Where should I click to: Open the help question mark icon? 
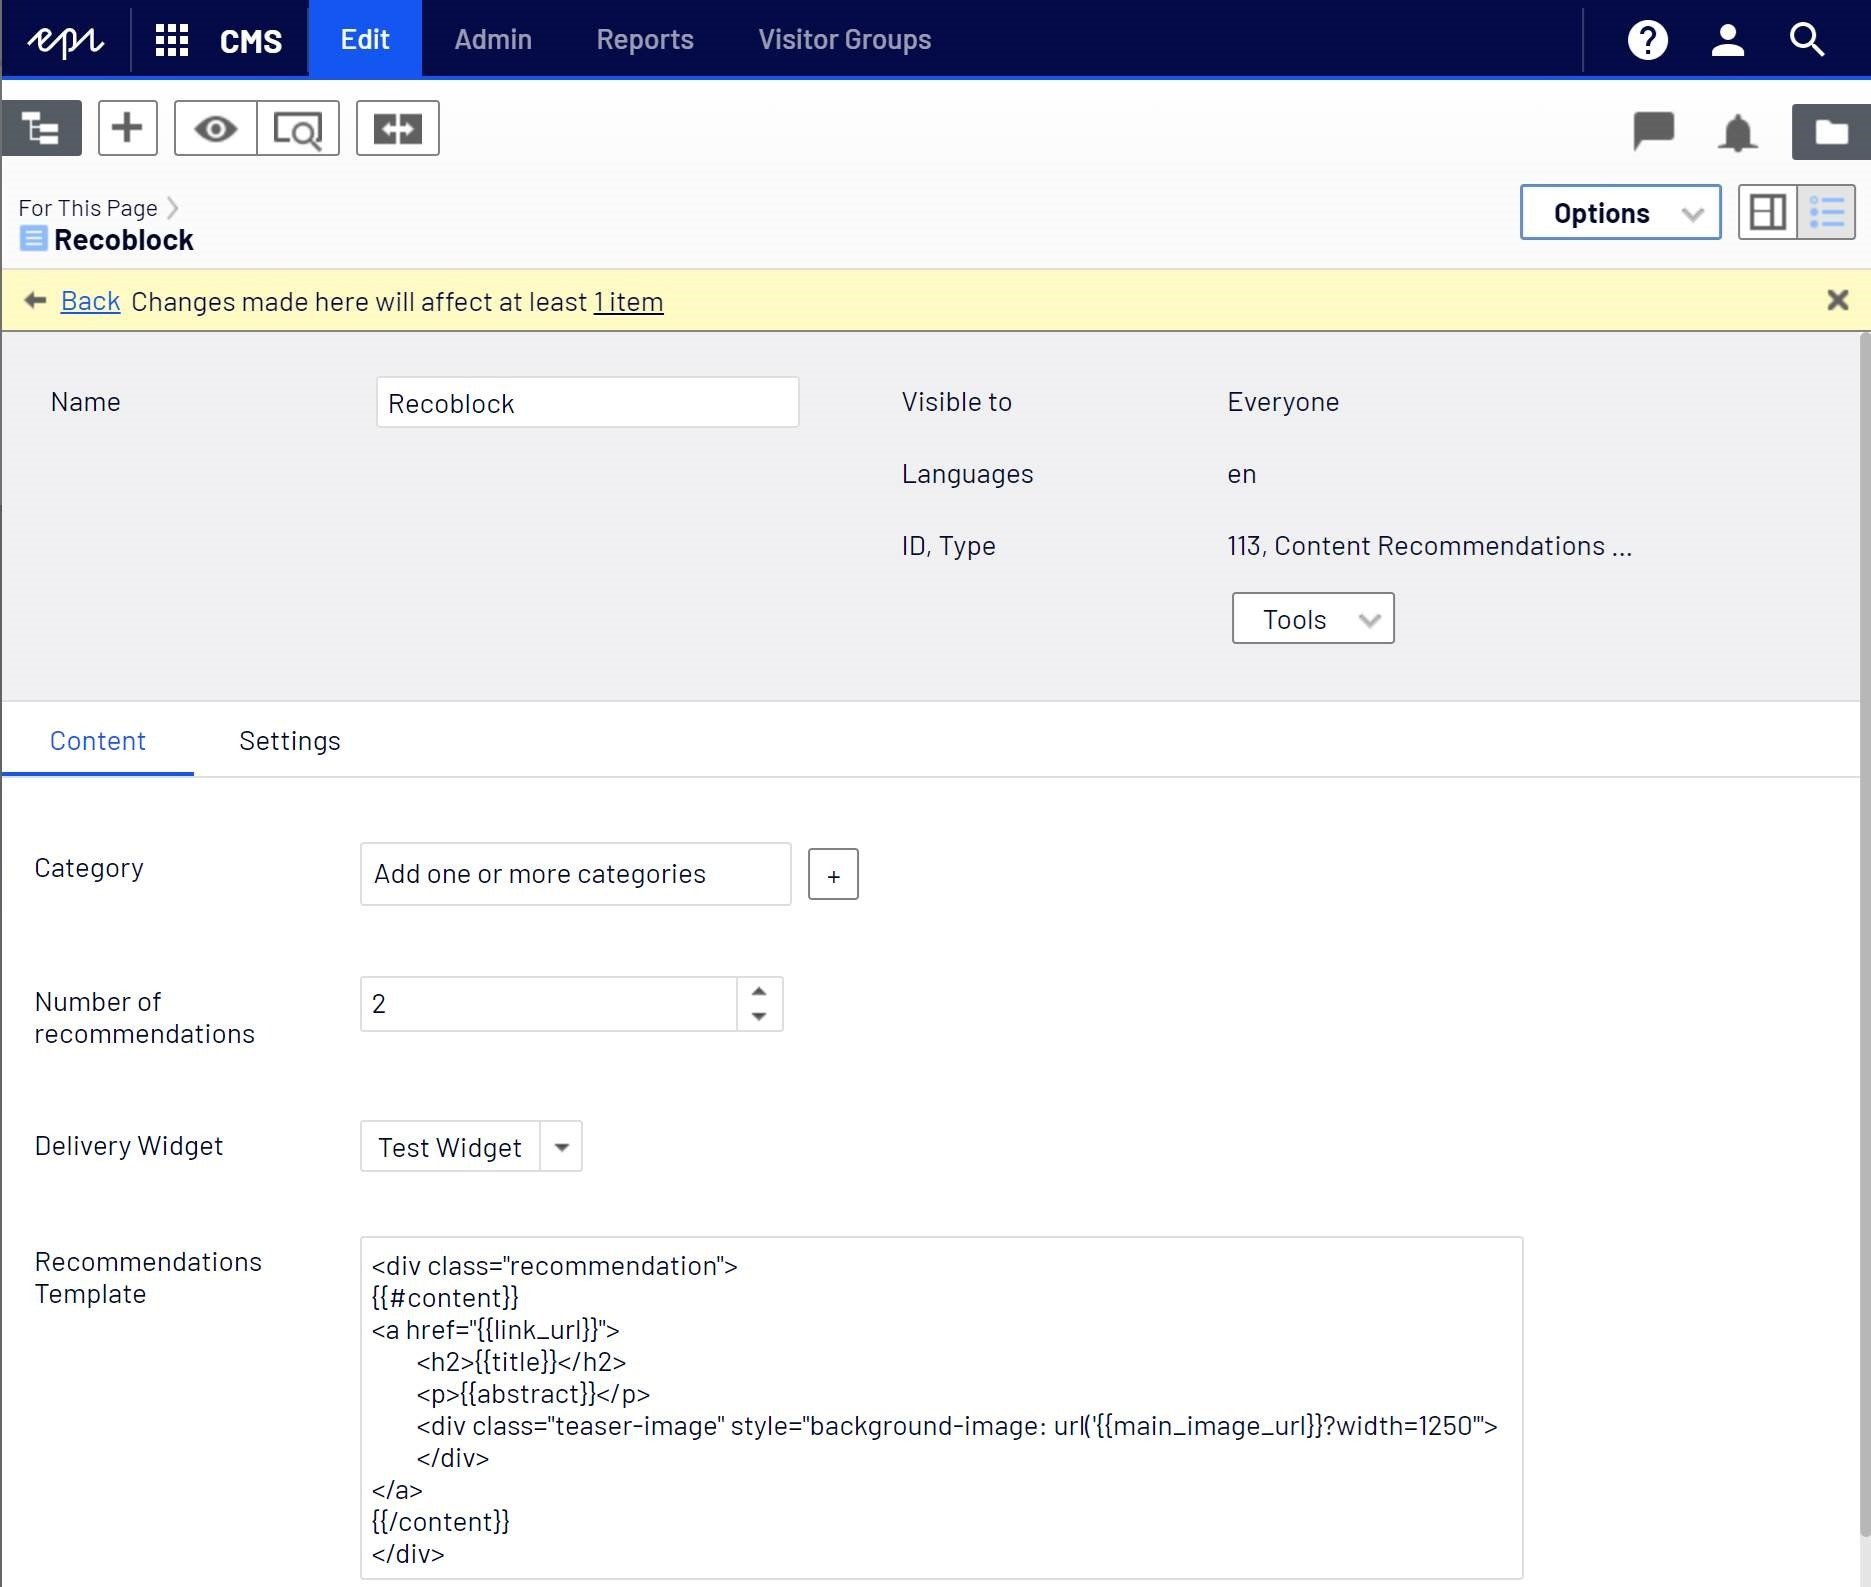[x=1647, y=40]
